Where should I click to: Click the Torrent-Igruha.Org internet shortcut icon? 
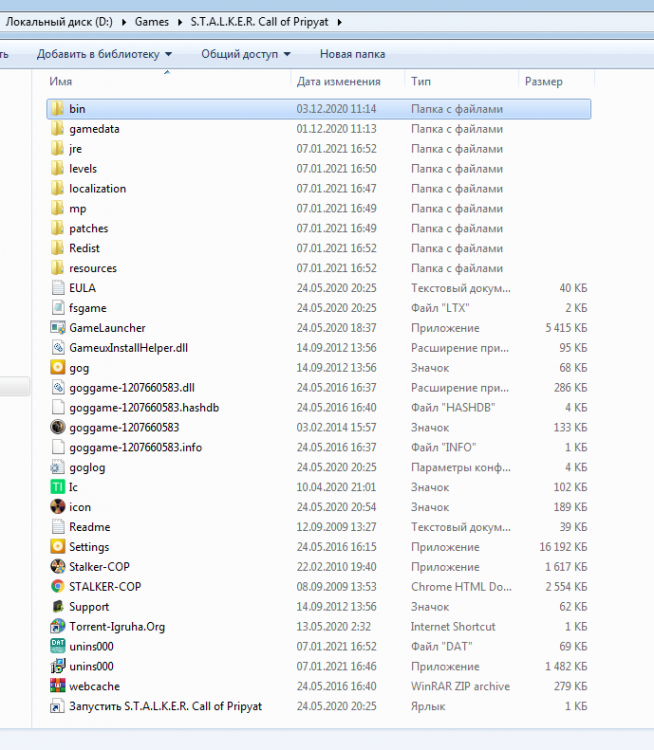57,627
